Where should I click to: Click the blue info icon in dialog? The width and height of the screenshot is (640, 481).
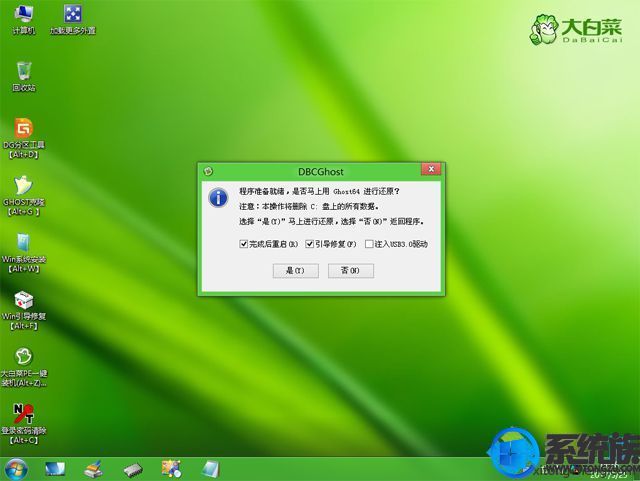pyautogui.click(x=218, y=198)
